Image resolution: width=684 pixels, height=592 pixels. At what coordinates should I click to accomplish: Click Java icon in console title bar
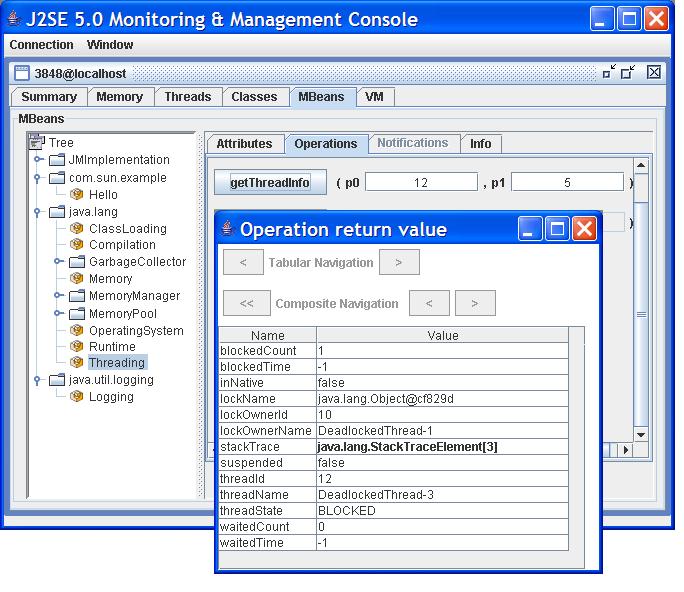click(14, 19)
